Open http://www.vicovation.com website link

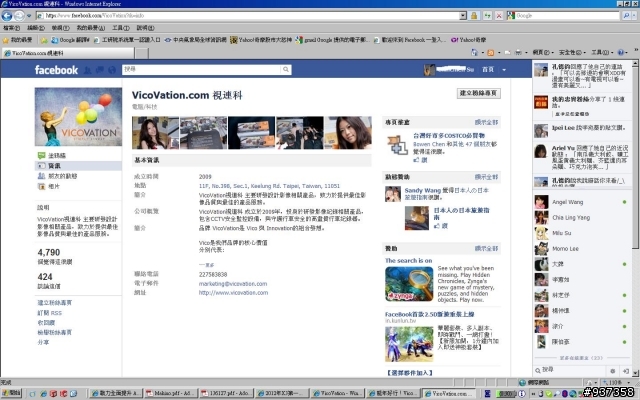(x=233, y=293)
